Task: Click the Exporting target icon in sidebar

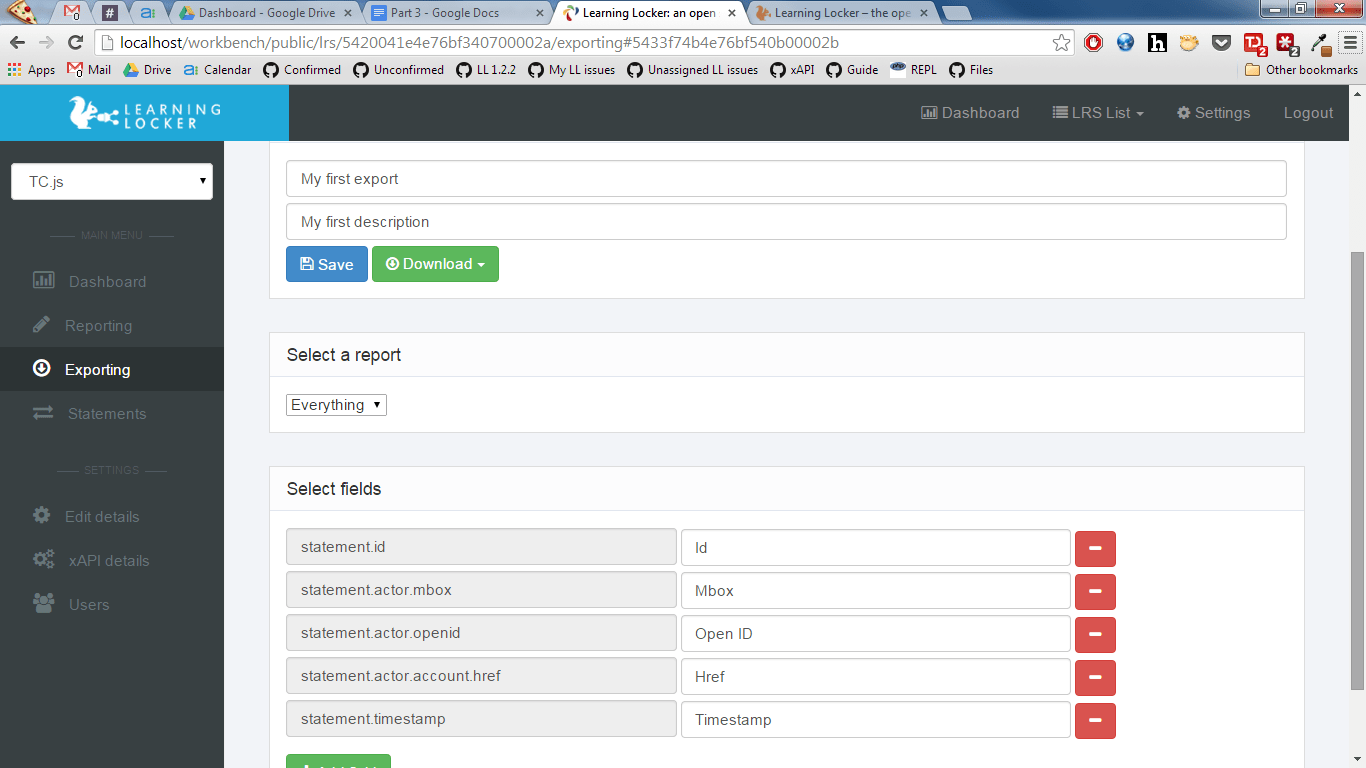Action: (x=42, y=368)
